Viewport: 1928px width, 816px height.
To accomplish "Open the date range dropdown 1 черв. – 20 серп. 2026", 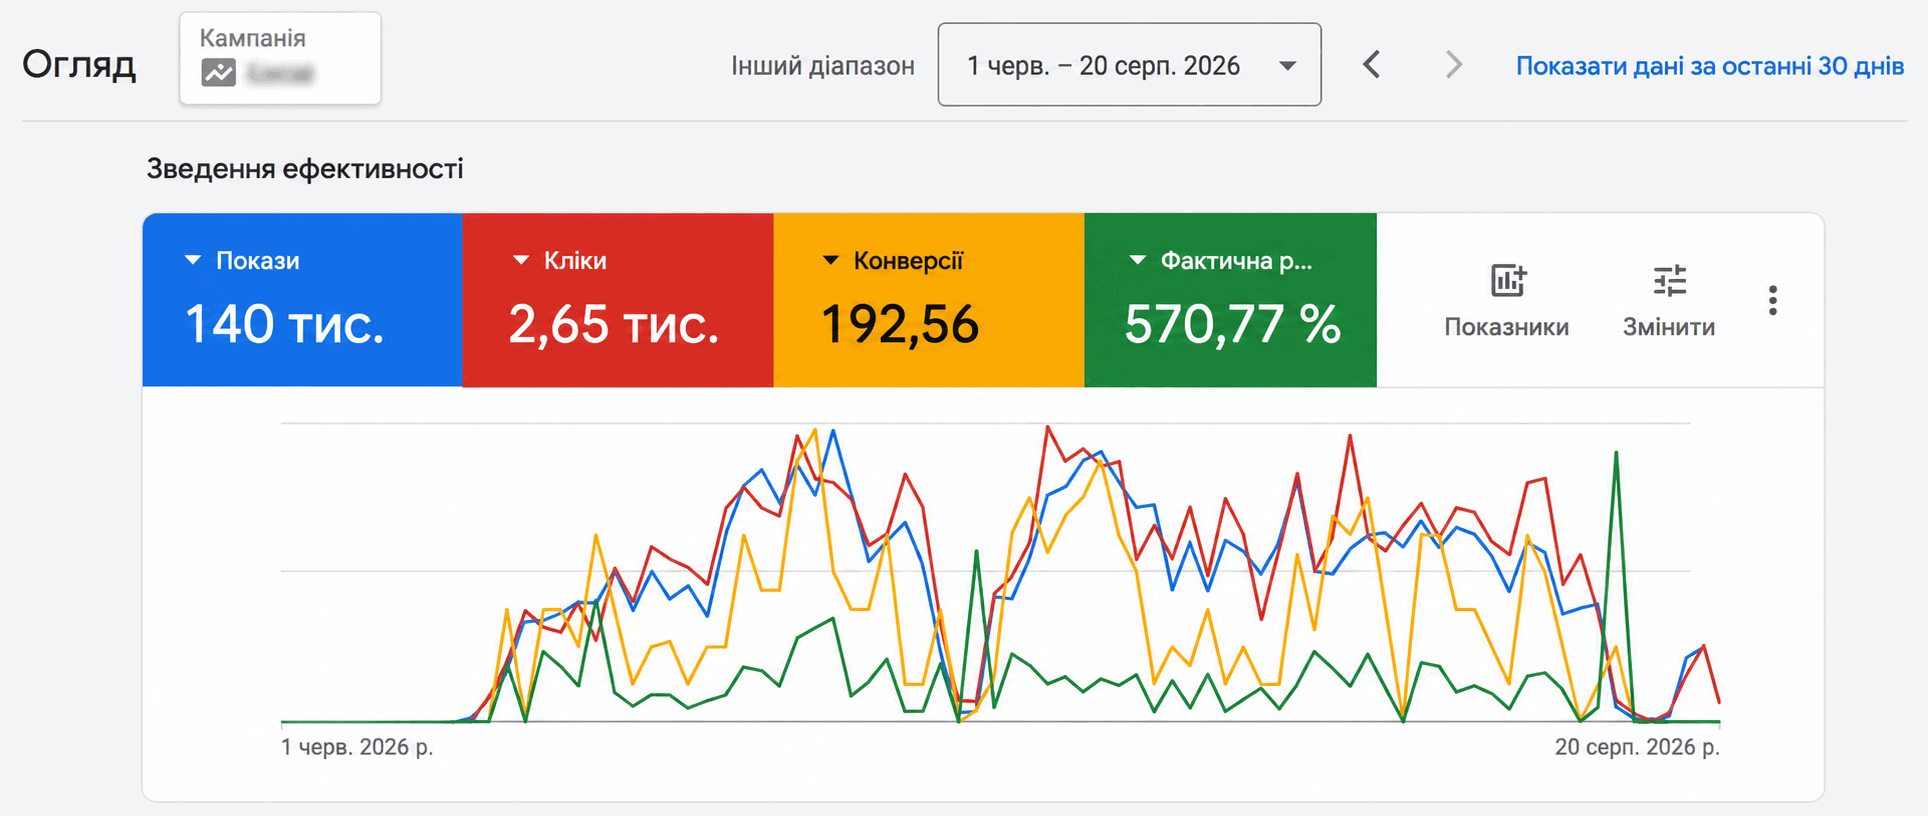I will [1129, 65].
